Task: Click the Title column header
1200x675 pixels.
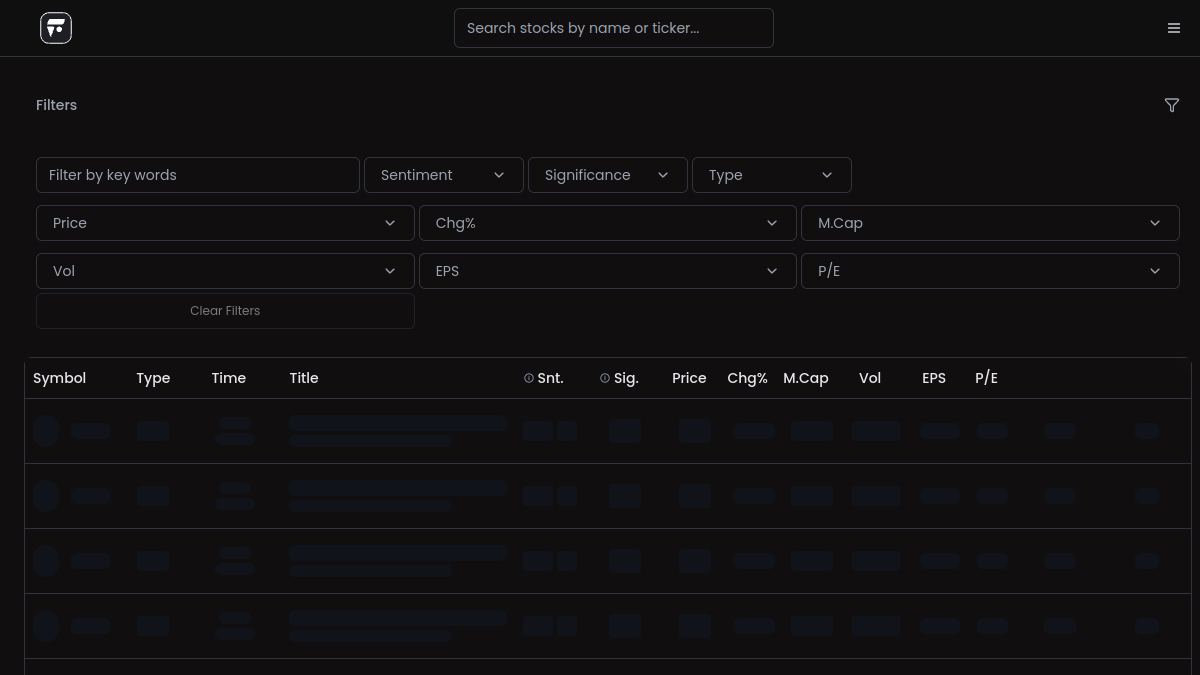Action: point(304,378)
